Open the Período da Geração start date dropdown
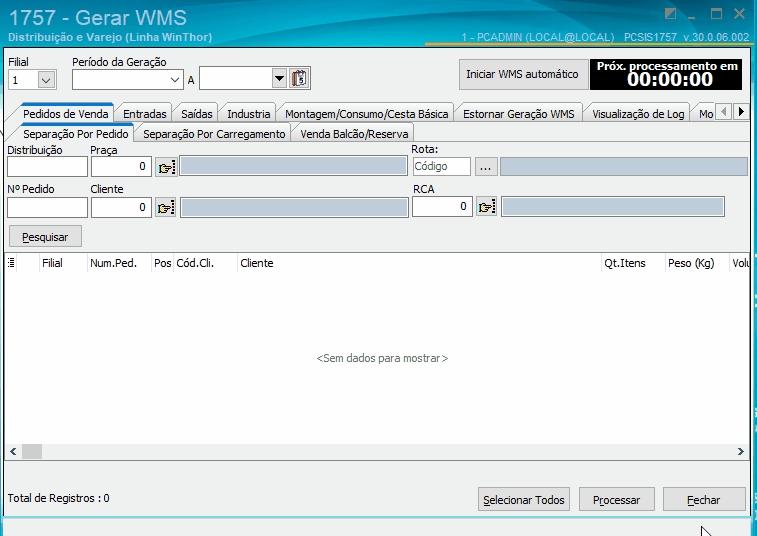 [175, 80]
